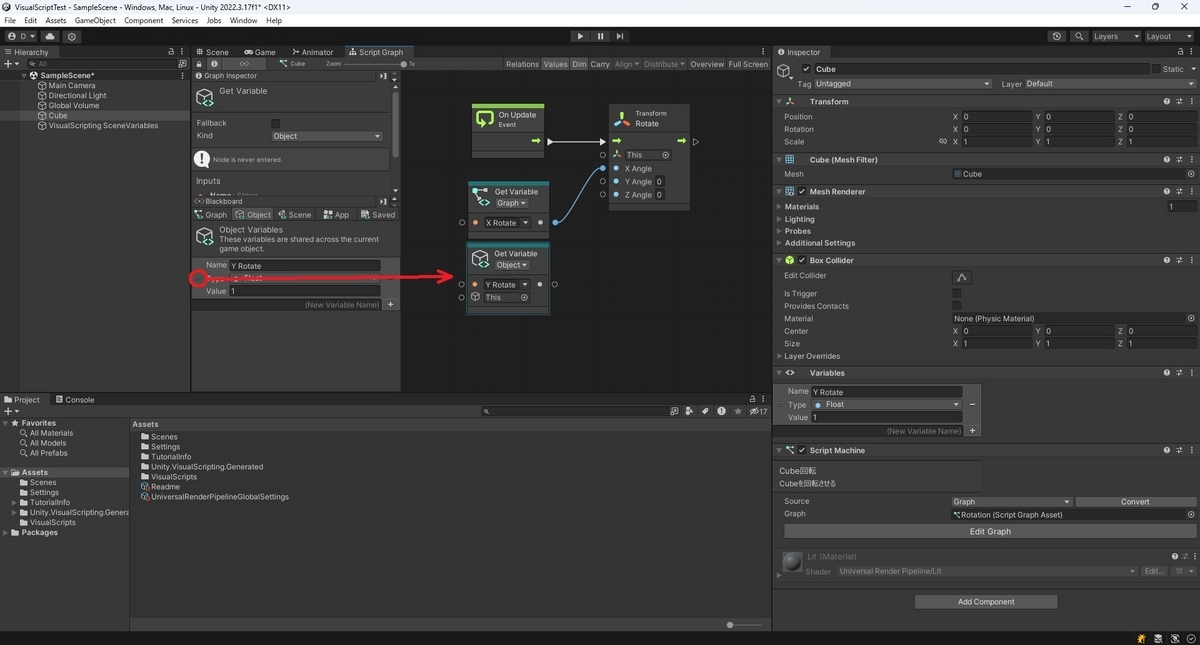Viewport: 1200px width, 645px height.
Task: Click the Overview button in graph toolbar
Action: tap(707, 64)
